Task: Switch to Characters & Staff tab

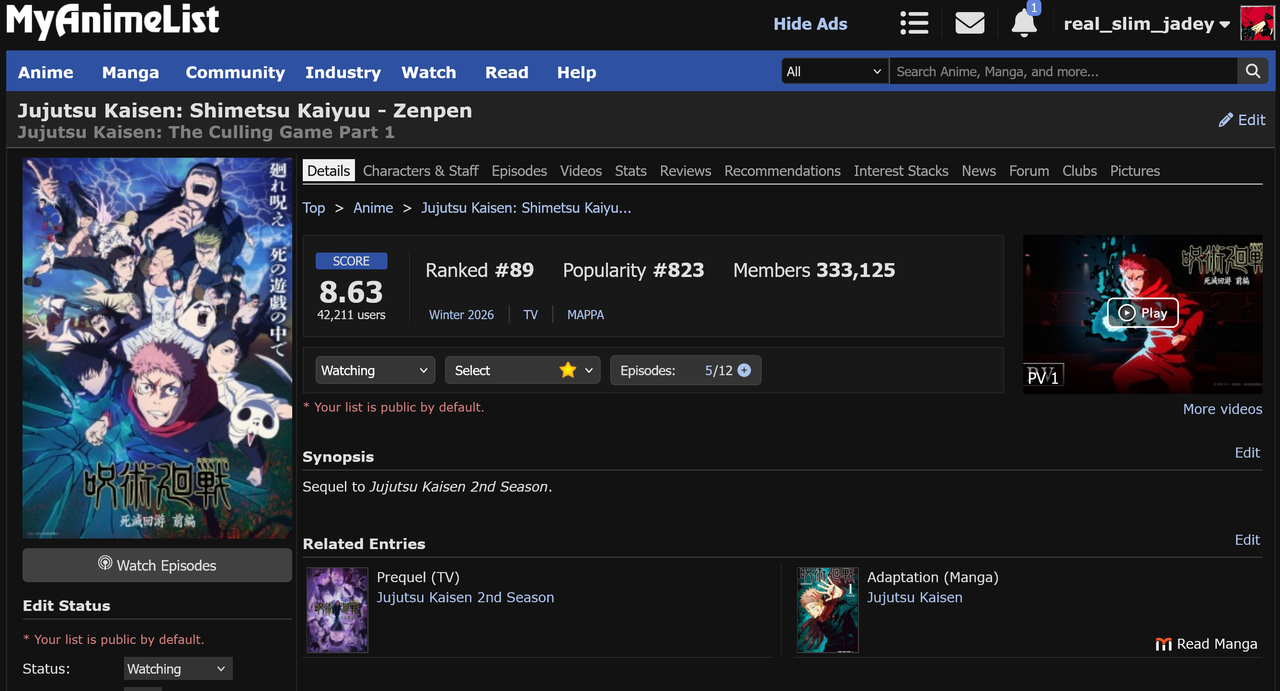Action: [421, 171]
